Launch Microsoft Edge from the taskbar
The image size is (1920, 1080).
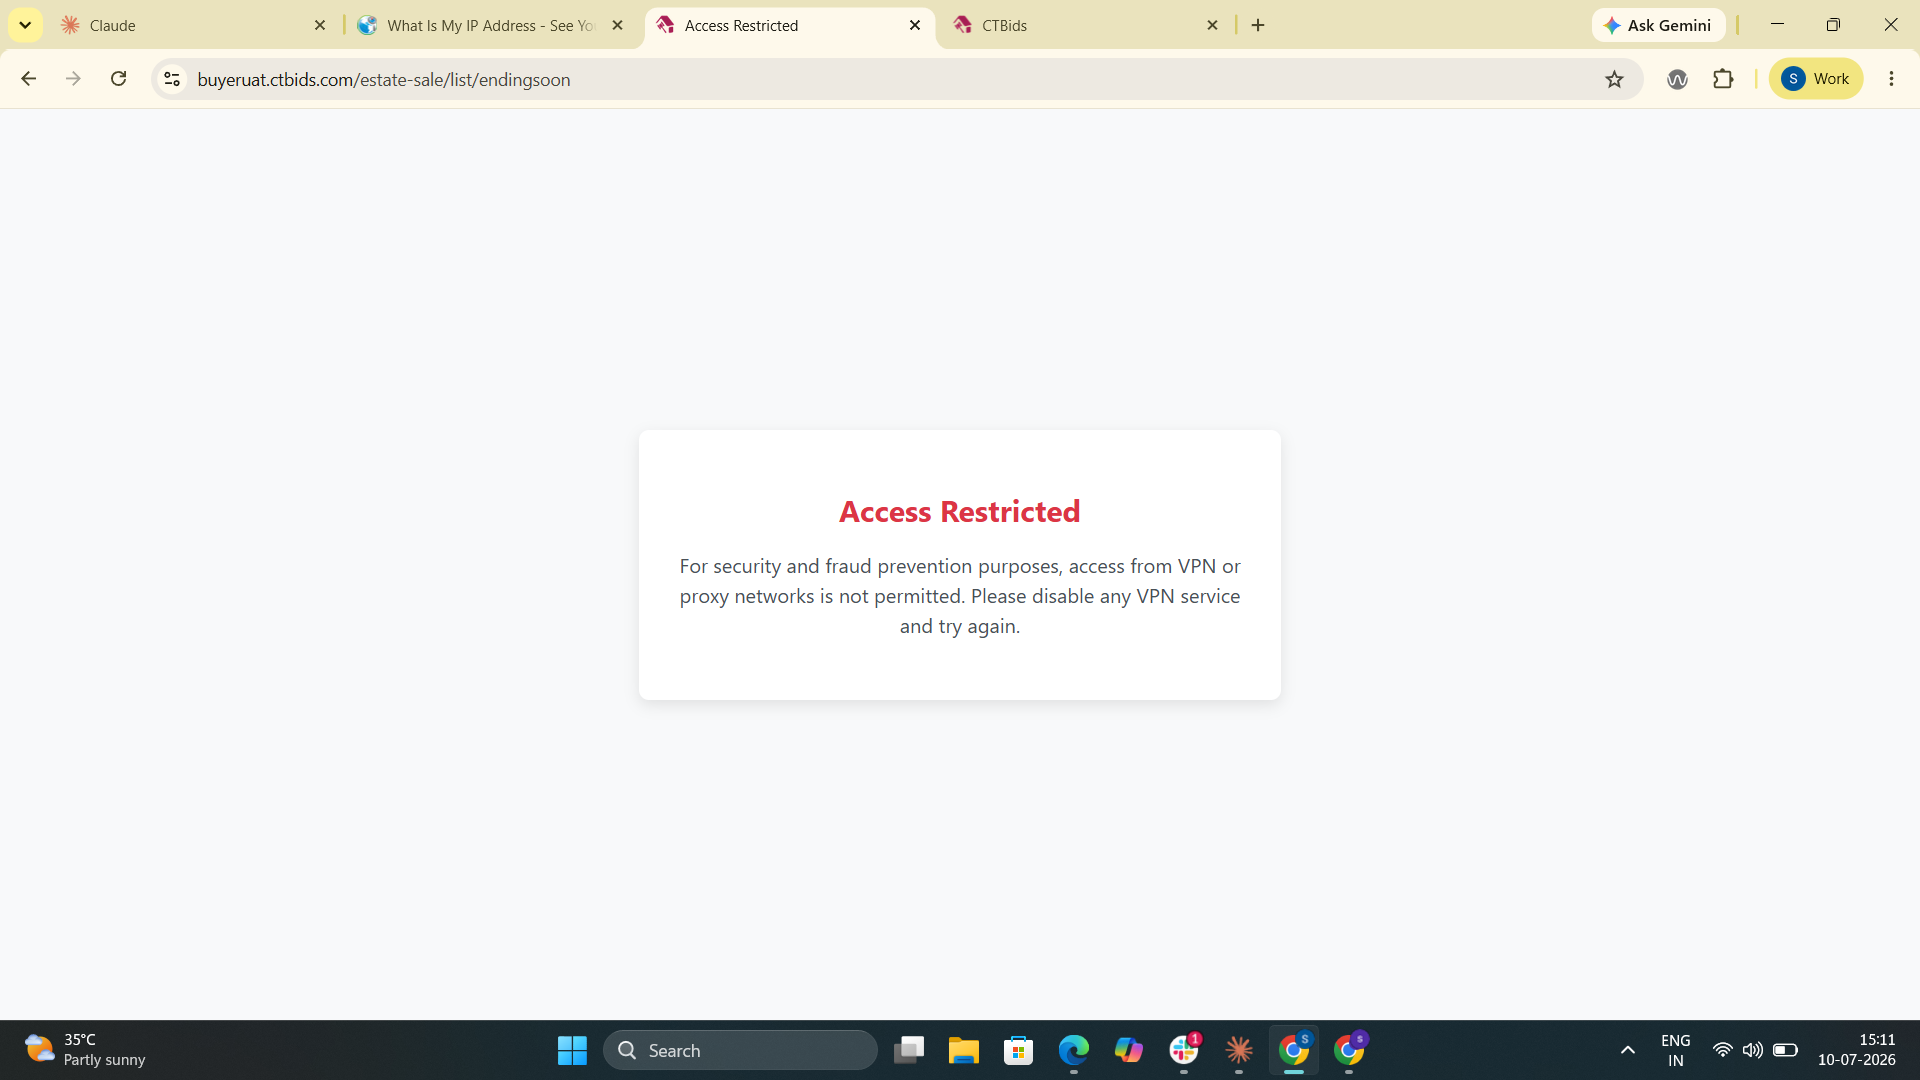[x=1074, y=1050]
